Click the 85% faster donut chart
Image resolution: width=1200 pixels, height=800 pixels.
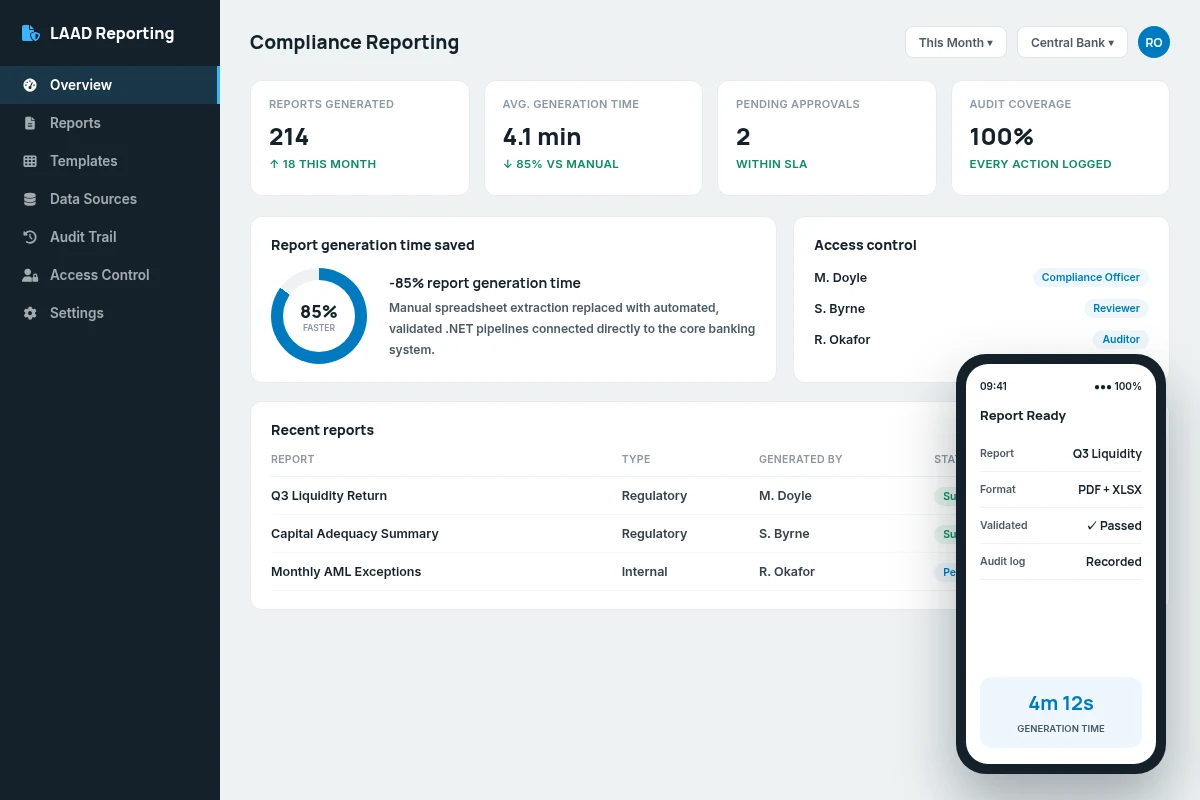coord(319,316)
